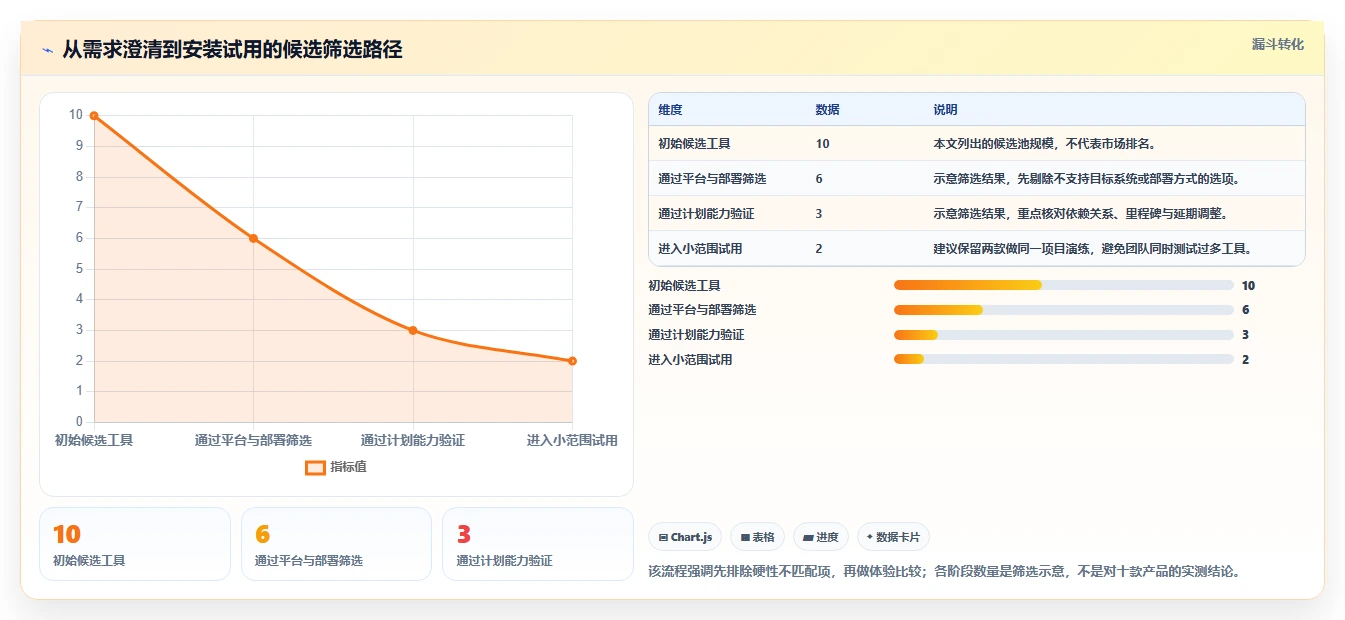The image size is (1345, 620).
Task: Open the data card showing 3 通过计划能力验证
Action: click(x=538, y=544)
